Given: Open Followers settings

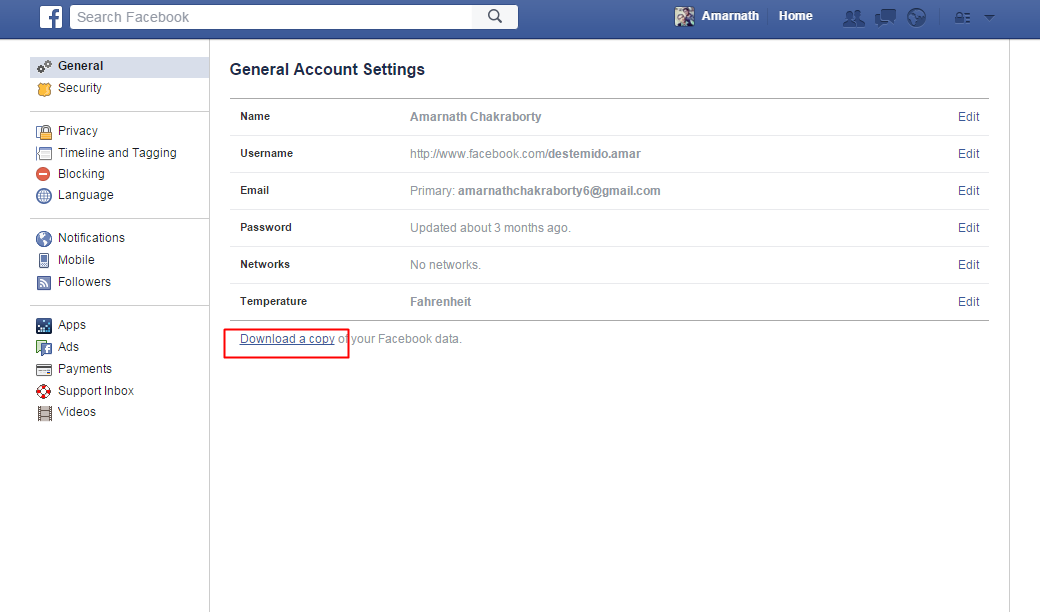Looking at the screenshot, I should pos(84,282).
